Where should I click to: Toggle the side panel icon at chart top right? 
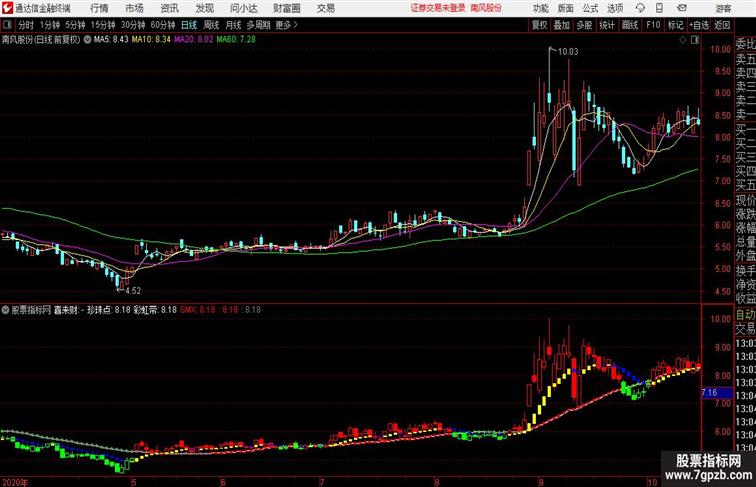tap(695, 40)
